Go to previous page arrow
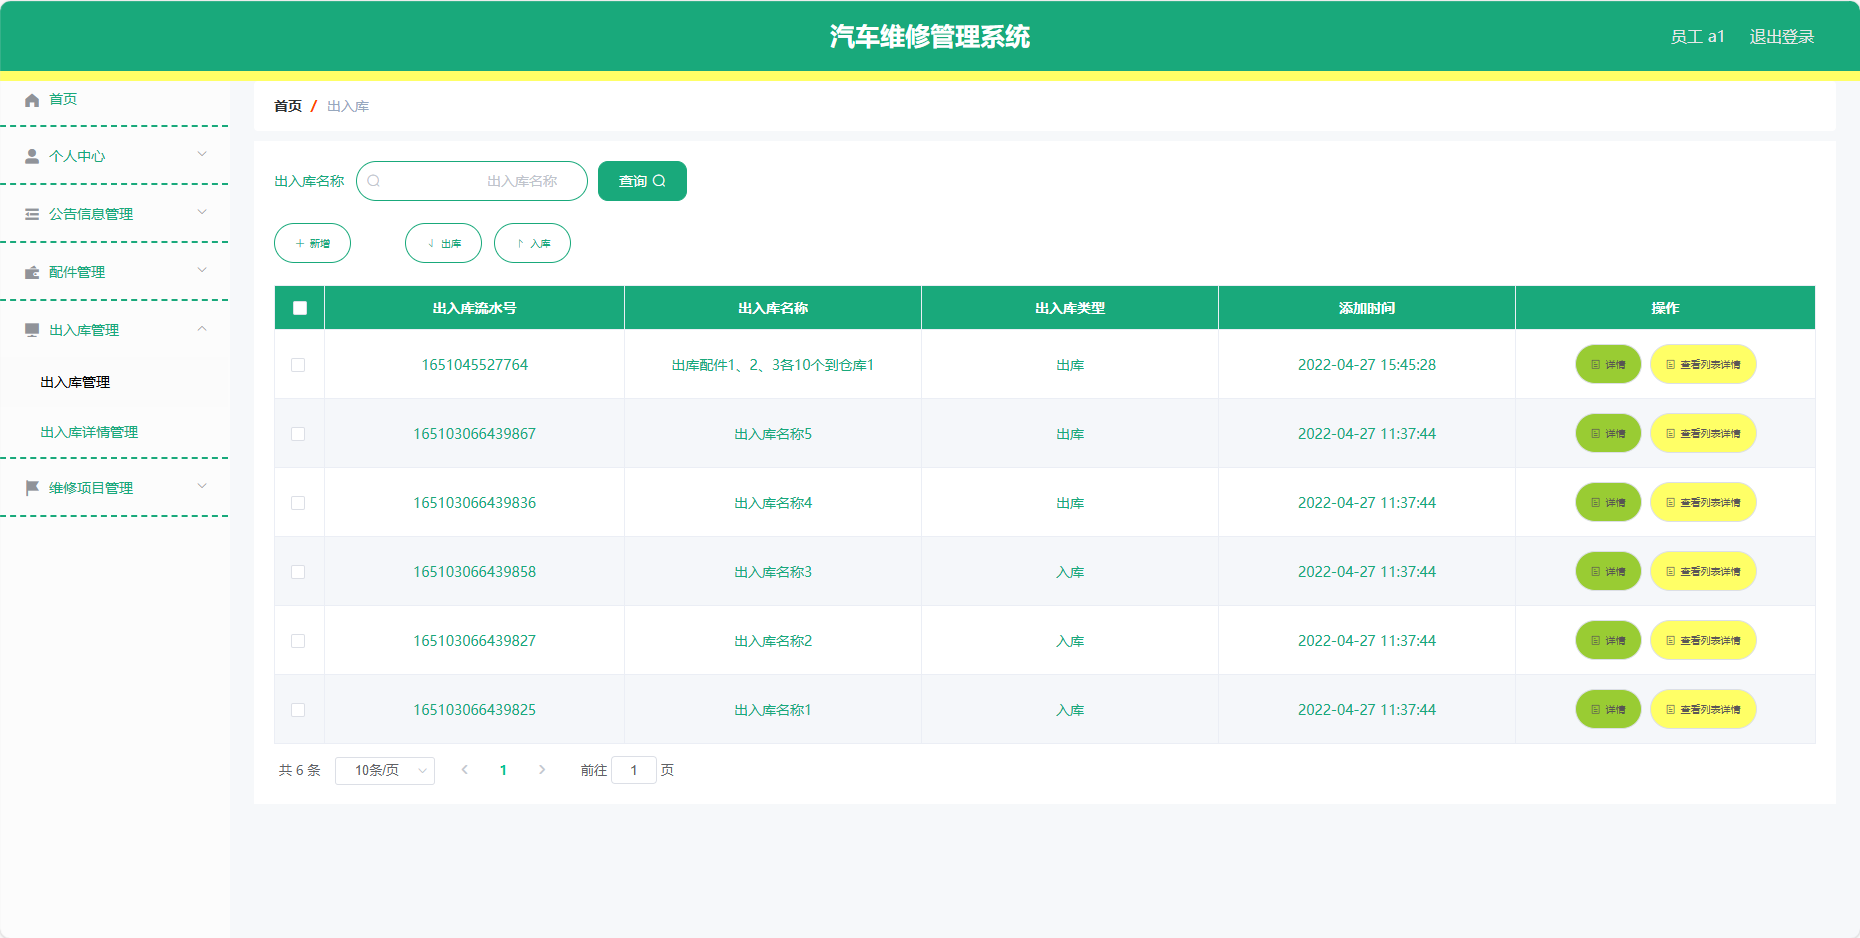 pos(465,770)
